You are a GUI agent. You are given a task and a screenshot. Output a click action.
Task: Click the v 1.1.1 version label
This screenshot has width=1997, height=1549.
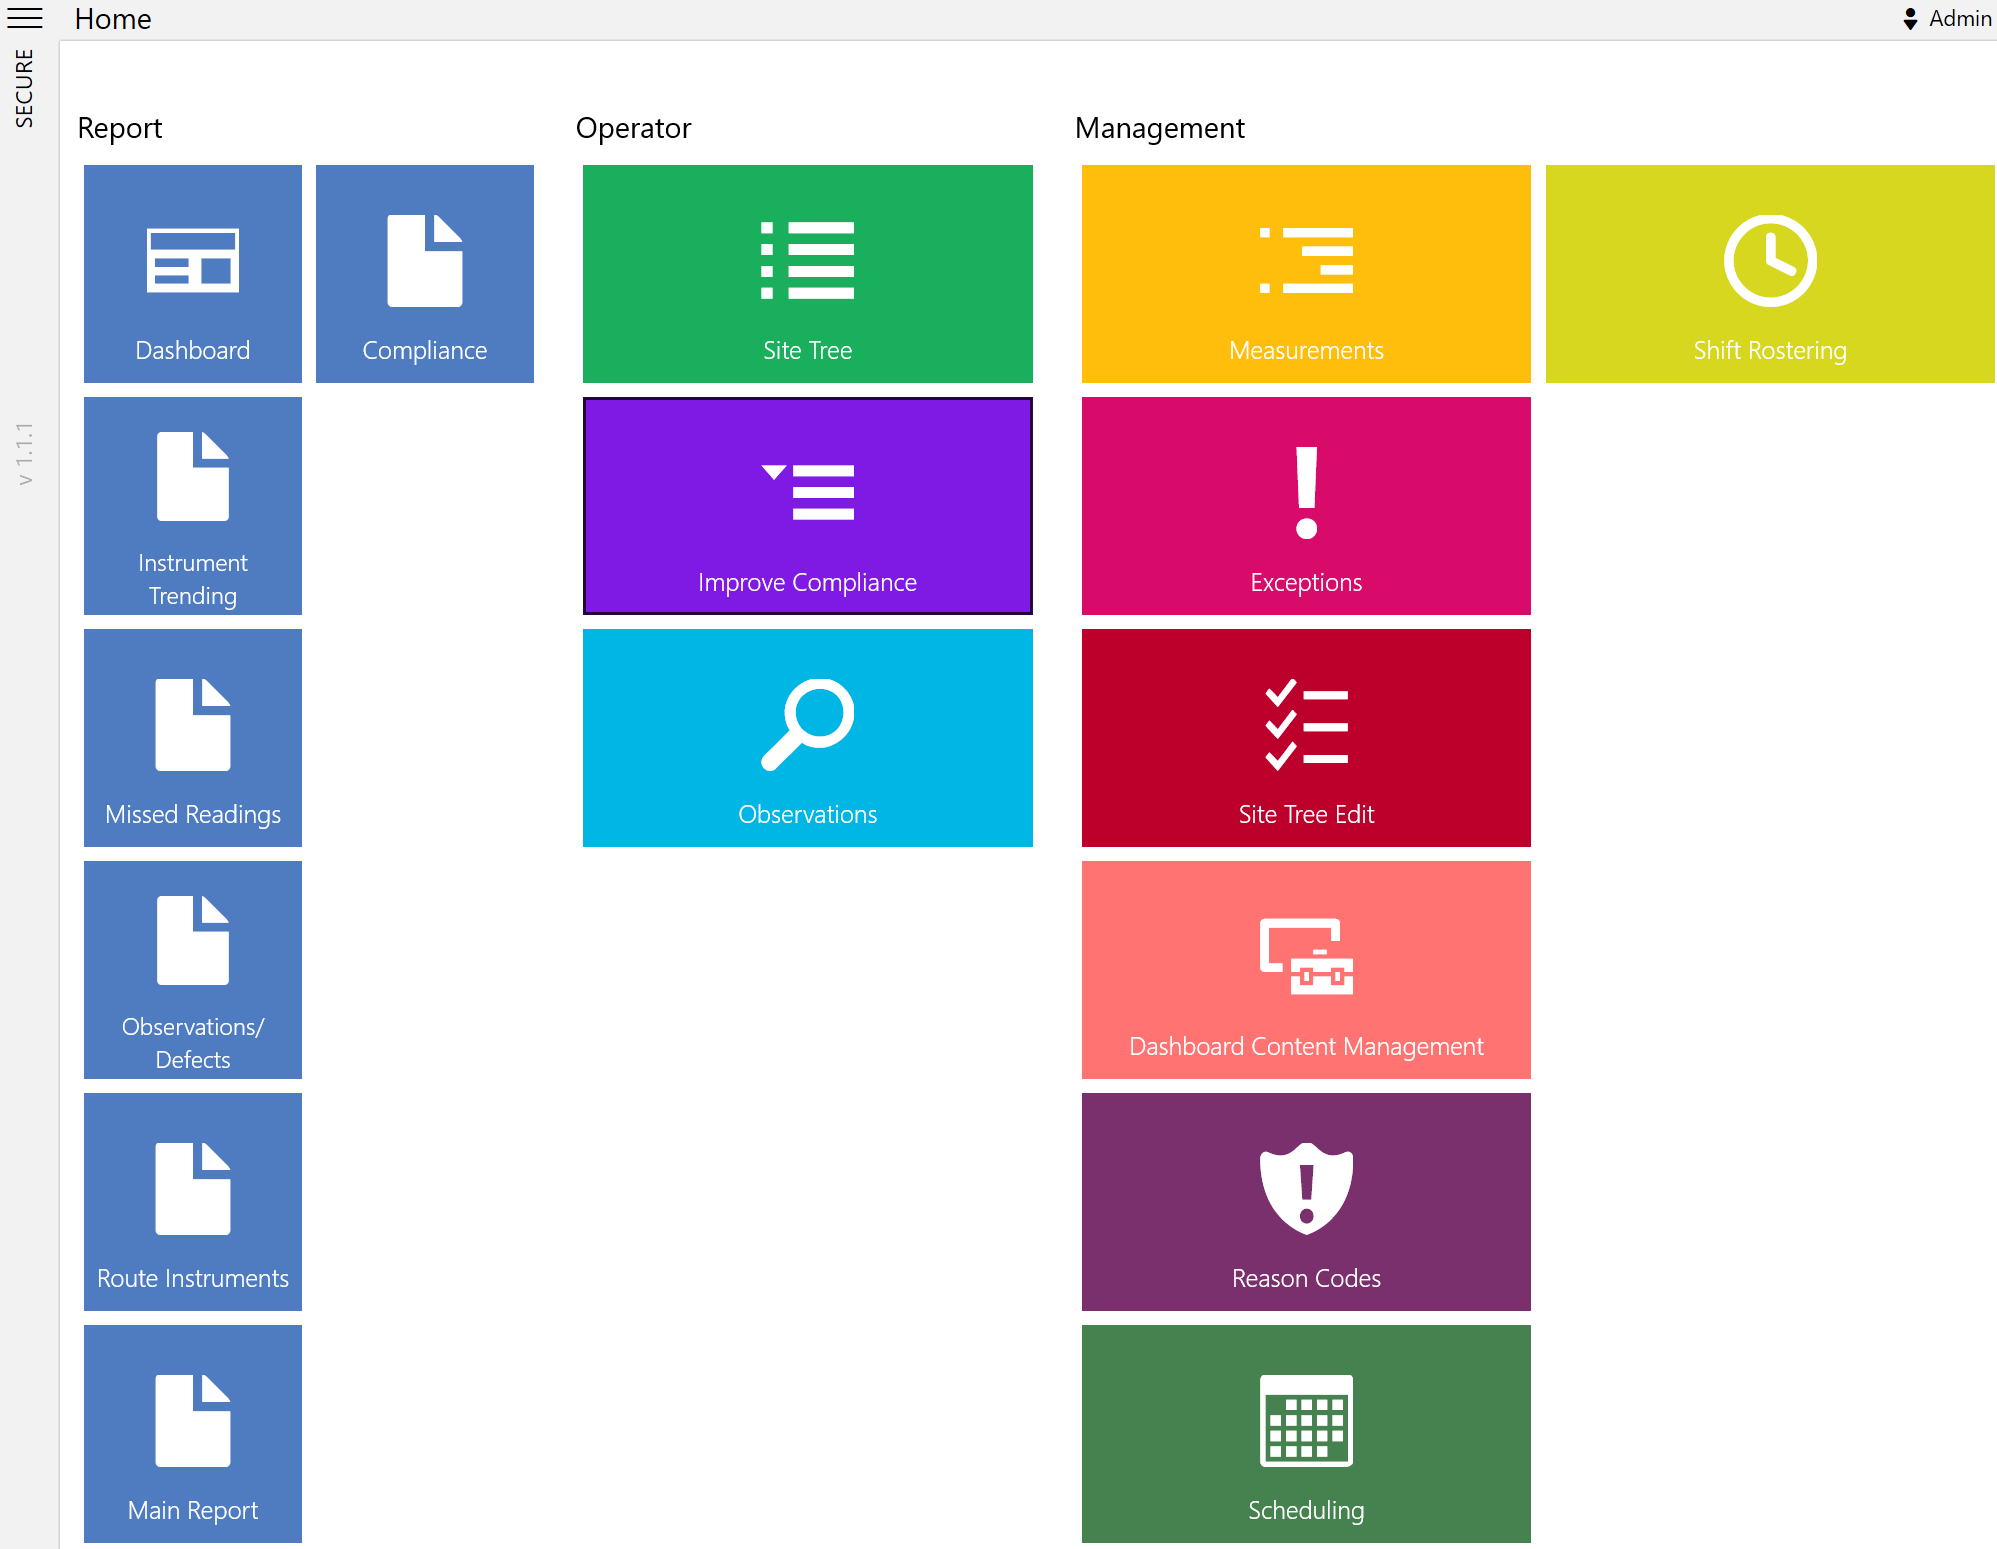tap(25, 454)
